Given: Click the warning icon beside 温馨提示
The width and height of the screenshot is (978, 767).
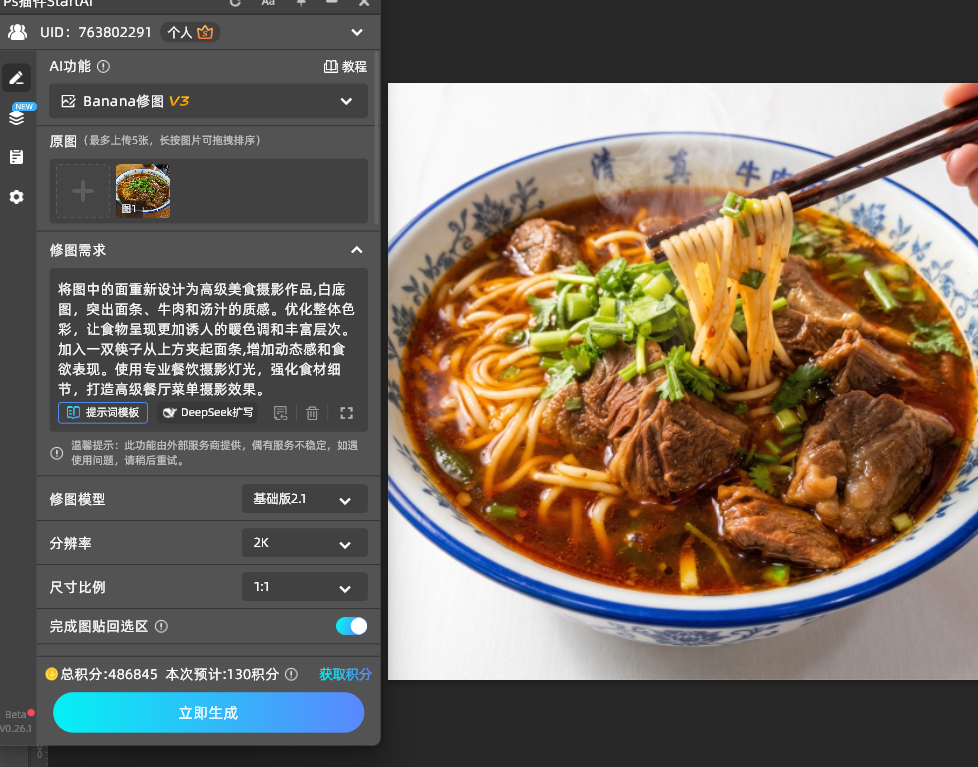Looking at the screenshot, I should click(57, 453).
